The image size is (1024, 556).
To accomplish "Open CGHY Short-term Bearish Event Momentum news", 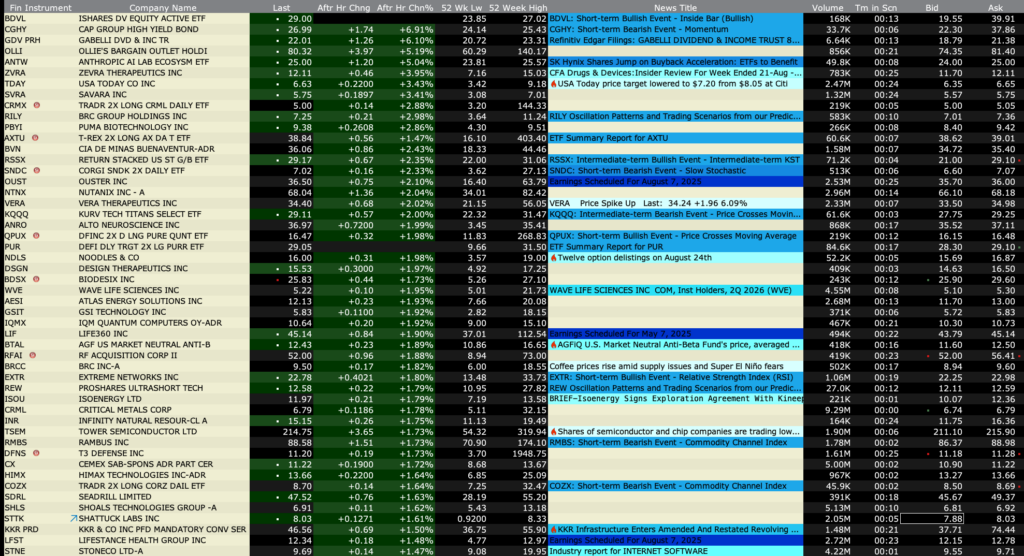I will [675, 29].
